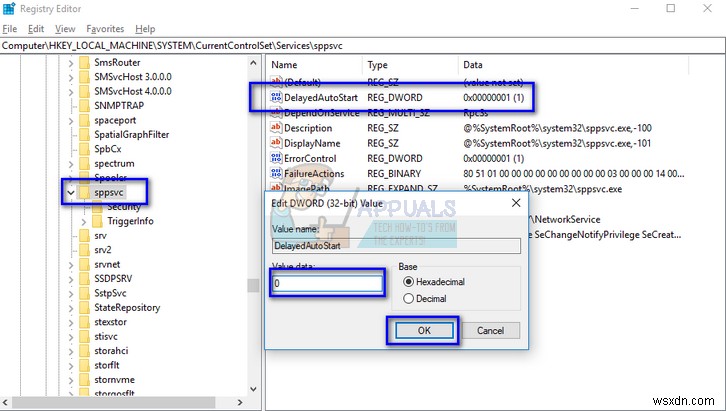Click the srv folder icon

(x=85, y=236)
